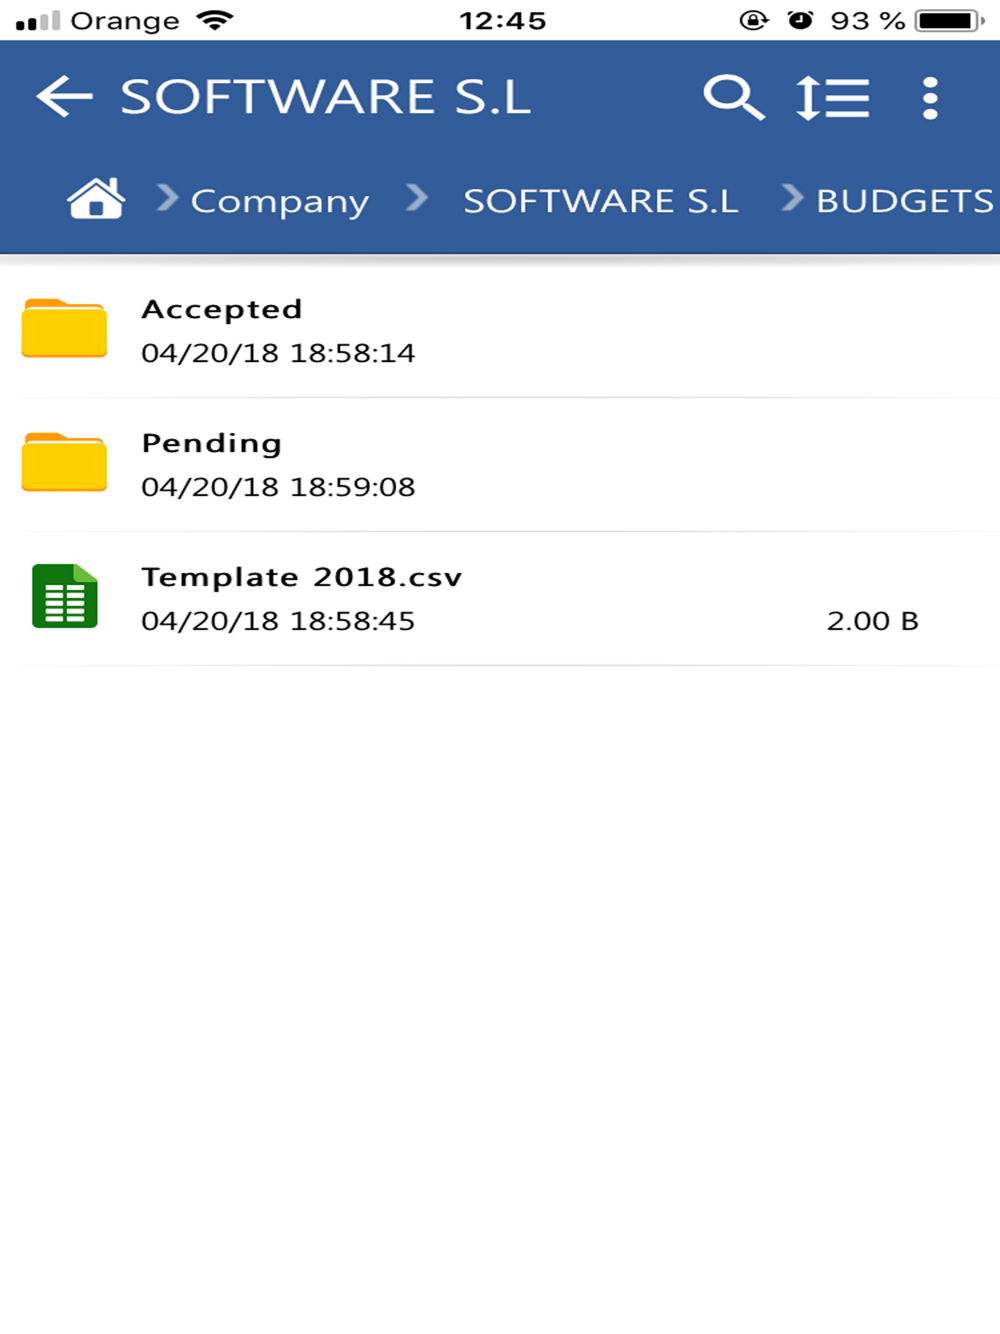Tap the battery indicator in status bar
Image resolution: width=1000 pixels, height=1334 pixels.
point(949,20)
